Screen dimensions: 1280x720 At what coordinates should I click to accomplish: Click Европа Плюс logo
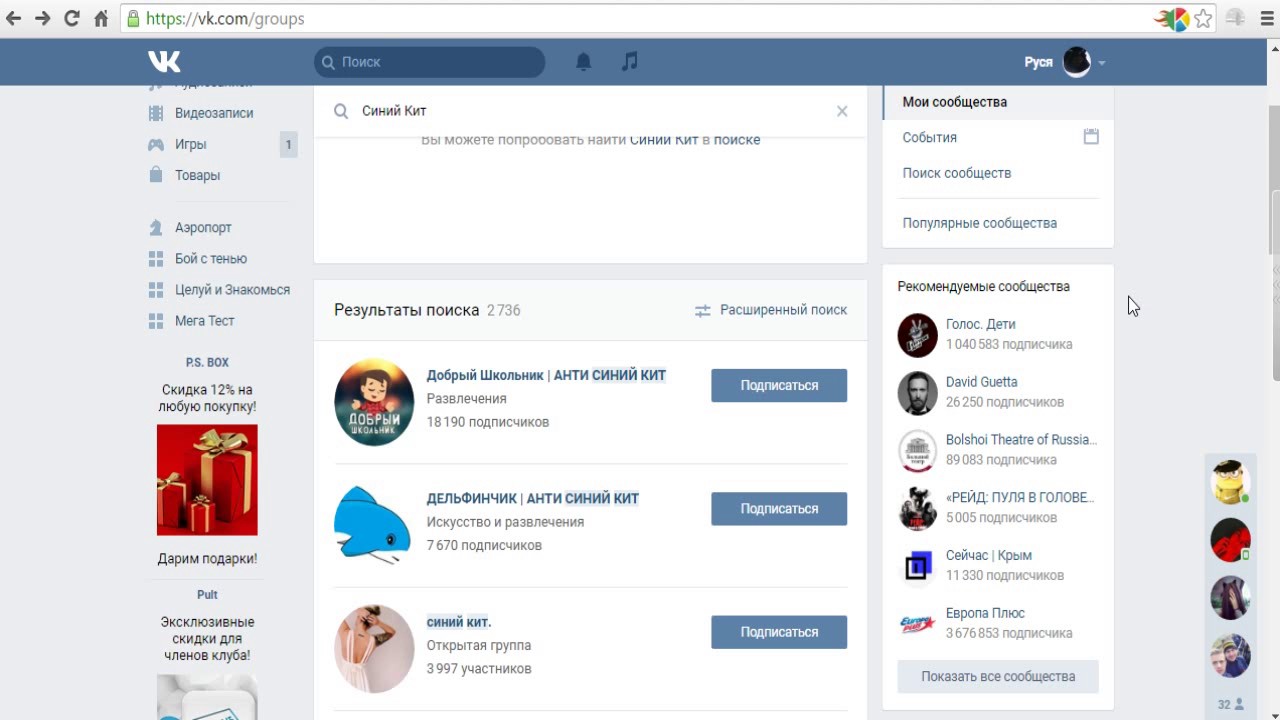[917, 624]
